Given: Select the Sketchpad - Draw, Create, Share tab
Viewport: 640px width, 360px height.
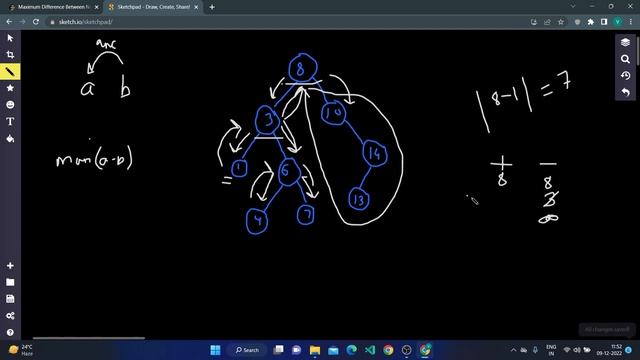Looking at the screenshot, I should [153, 7].
